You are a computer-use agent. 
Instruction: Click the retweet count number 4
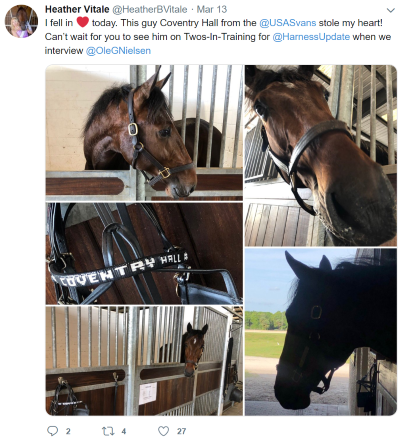[x=124, y=431]
